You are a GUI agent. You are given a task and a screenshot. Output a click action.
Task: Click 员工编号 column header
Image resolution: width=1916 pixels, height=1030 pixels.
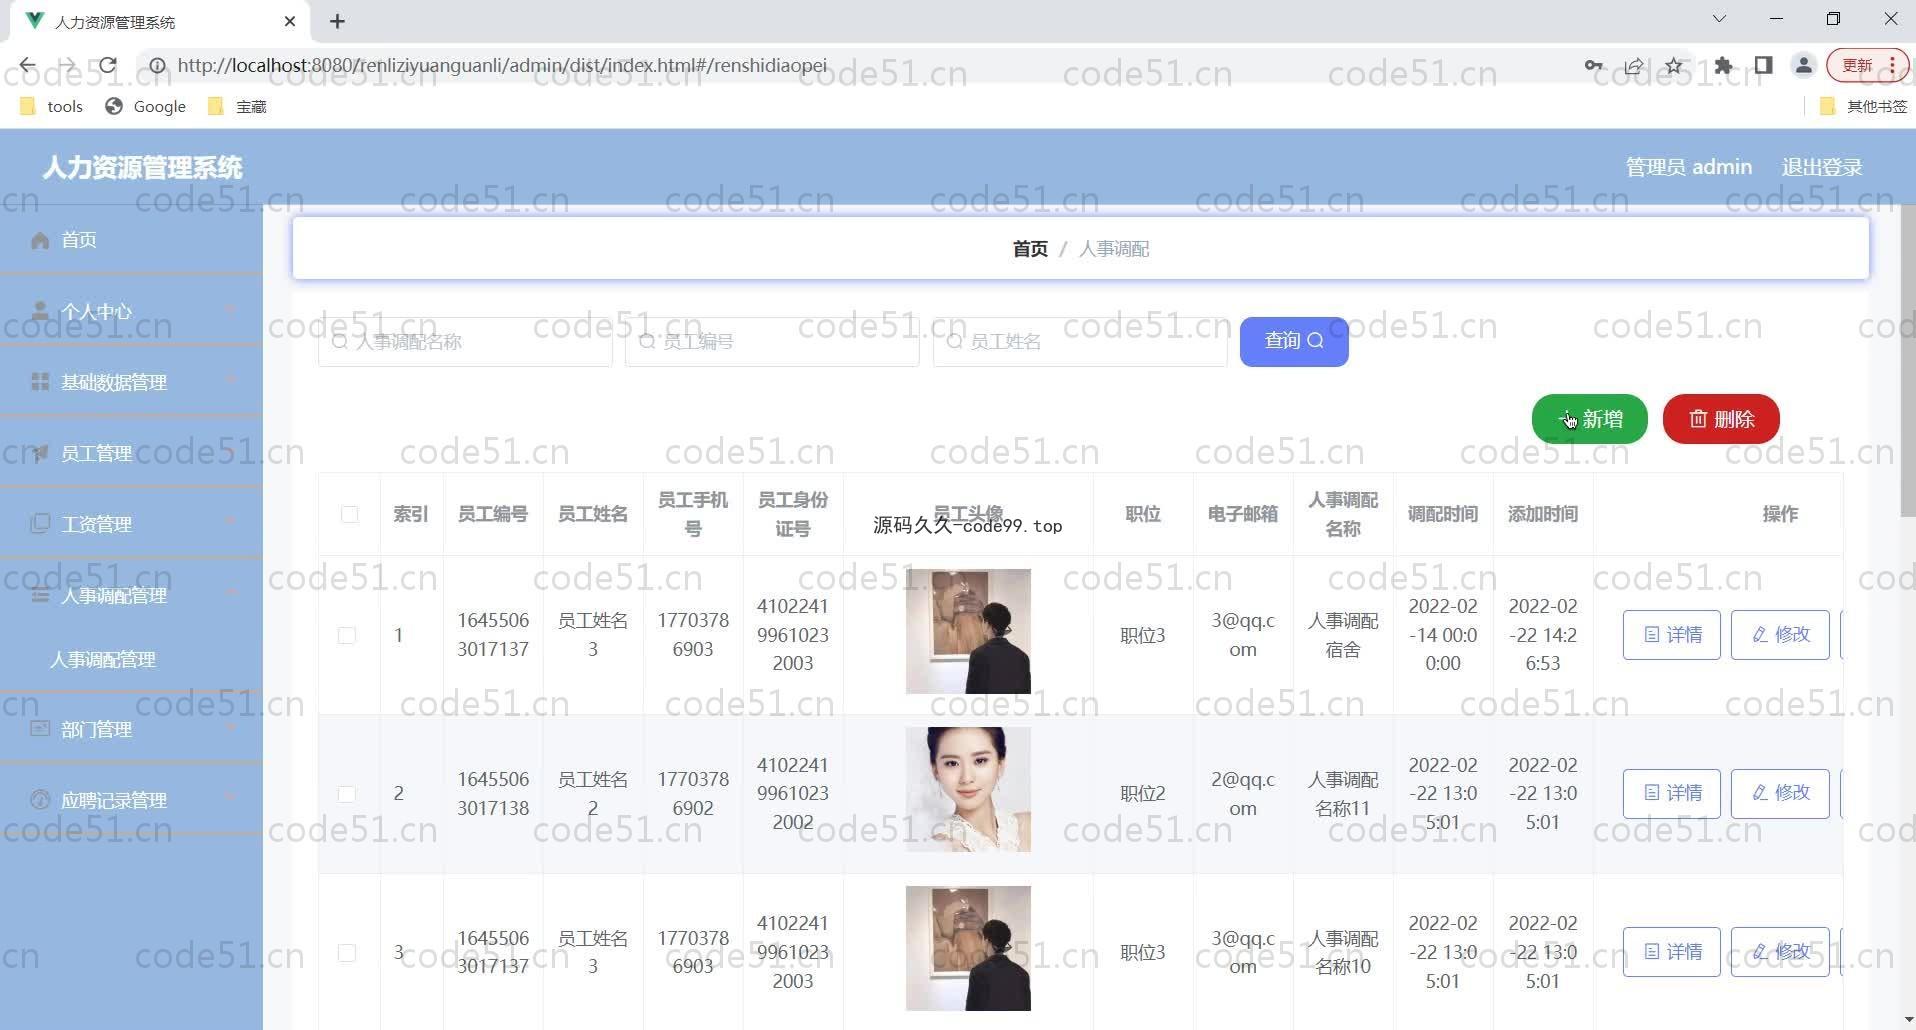tap(493, 514)
